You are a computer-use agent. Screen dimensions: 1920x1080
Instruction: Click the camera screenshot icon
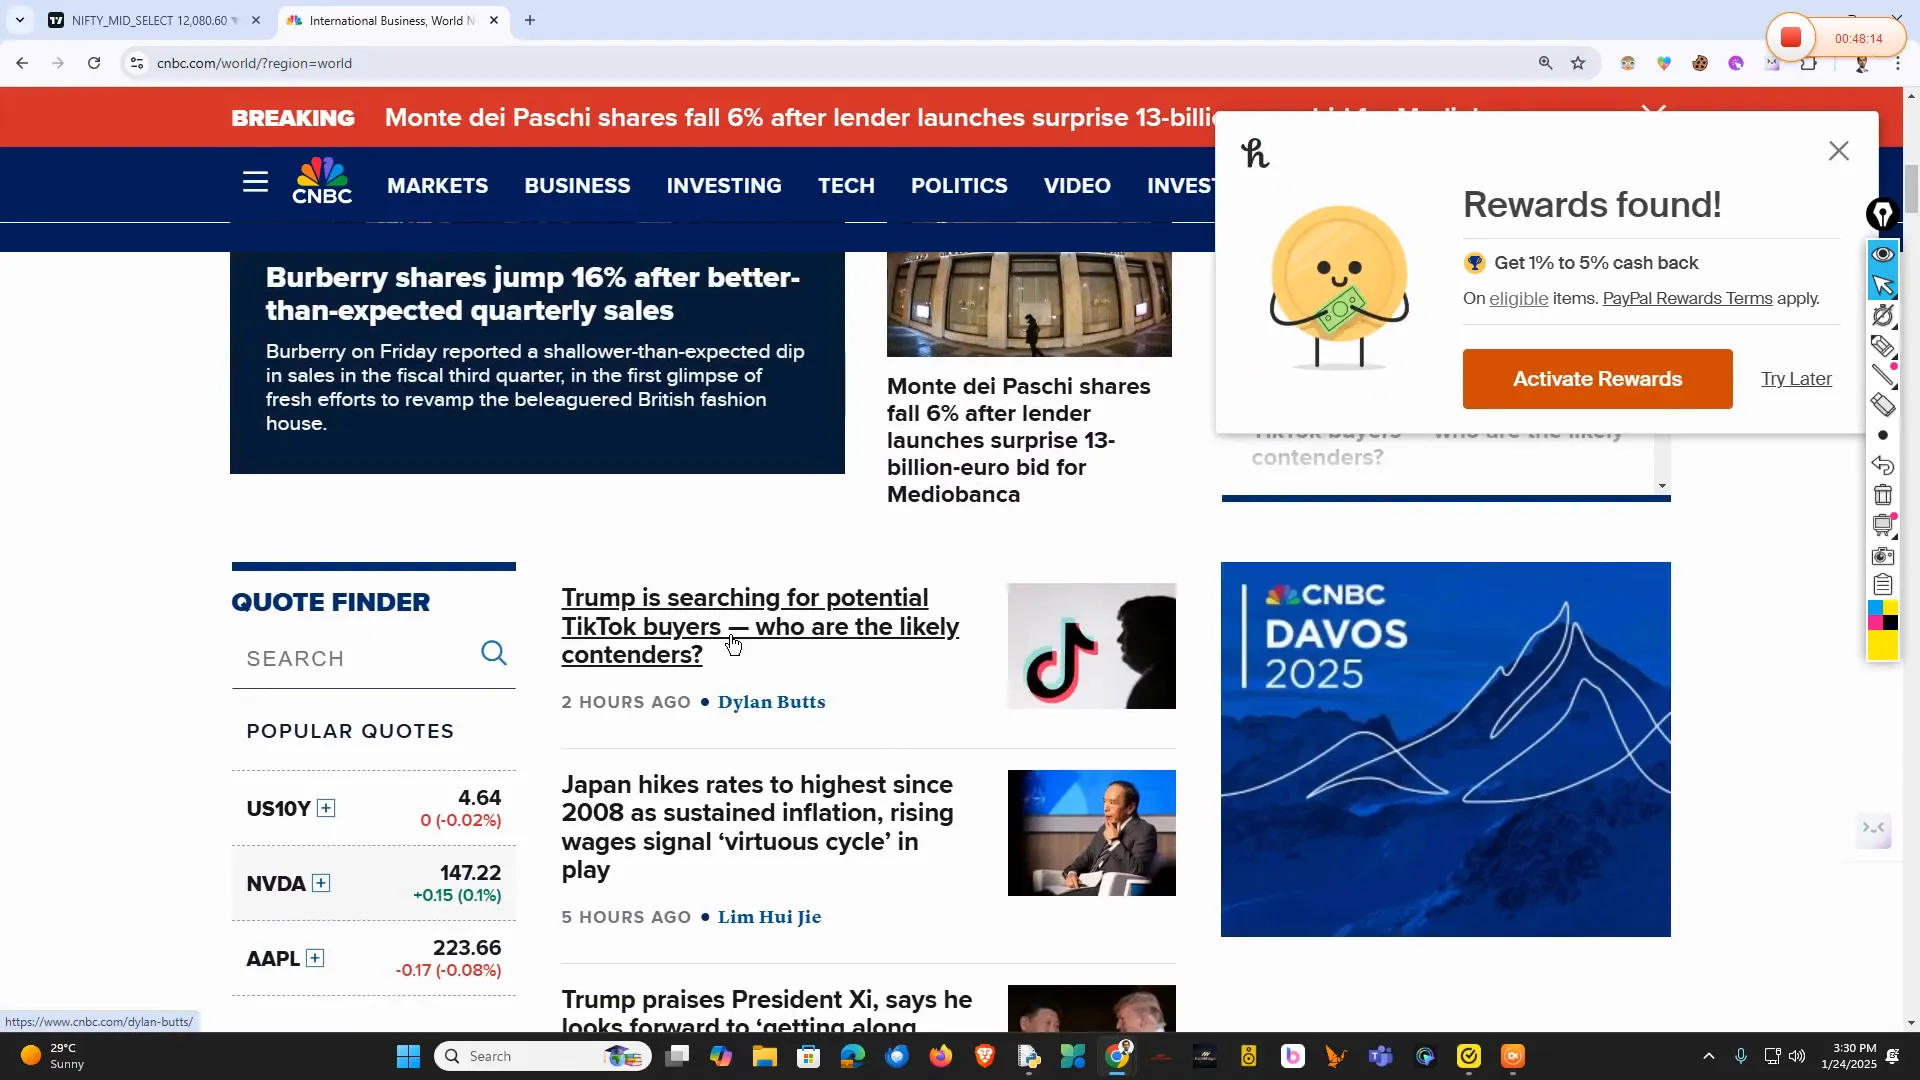1882,555
